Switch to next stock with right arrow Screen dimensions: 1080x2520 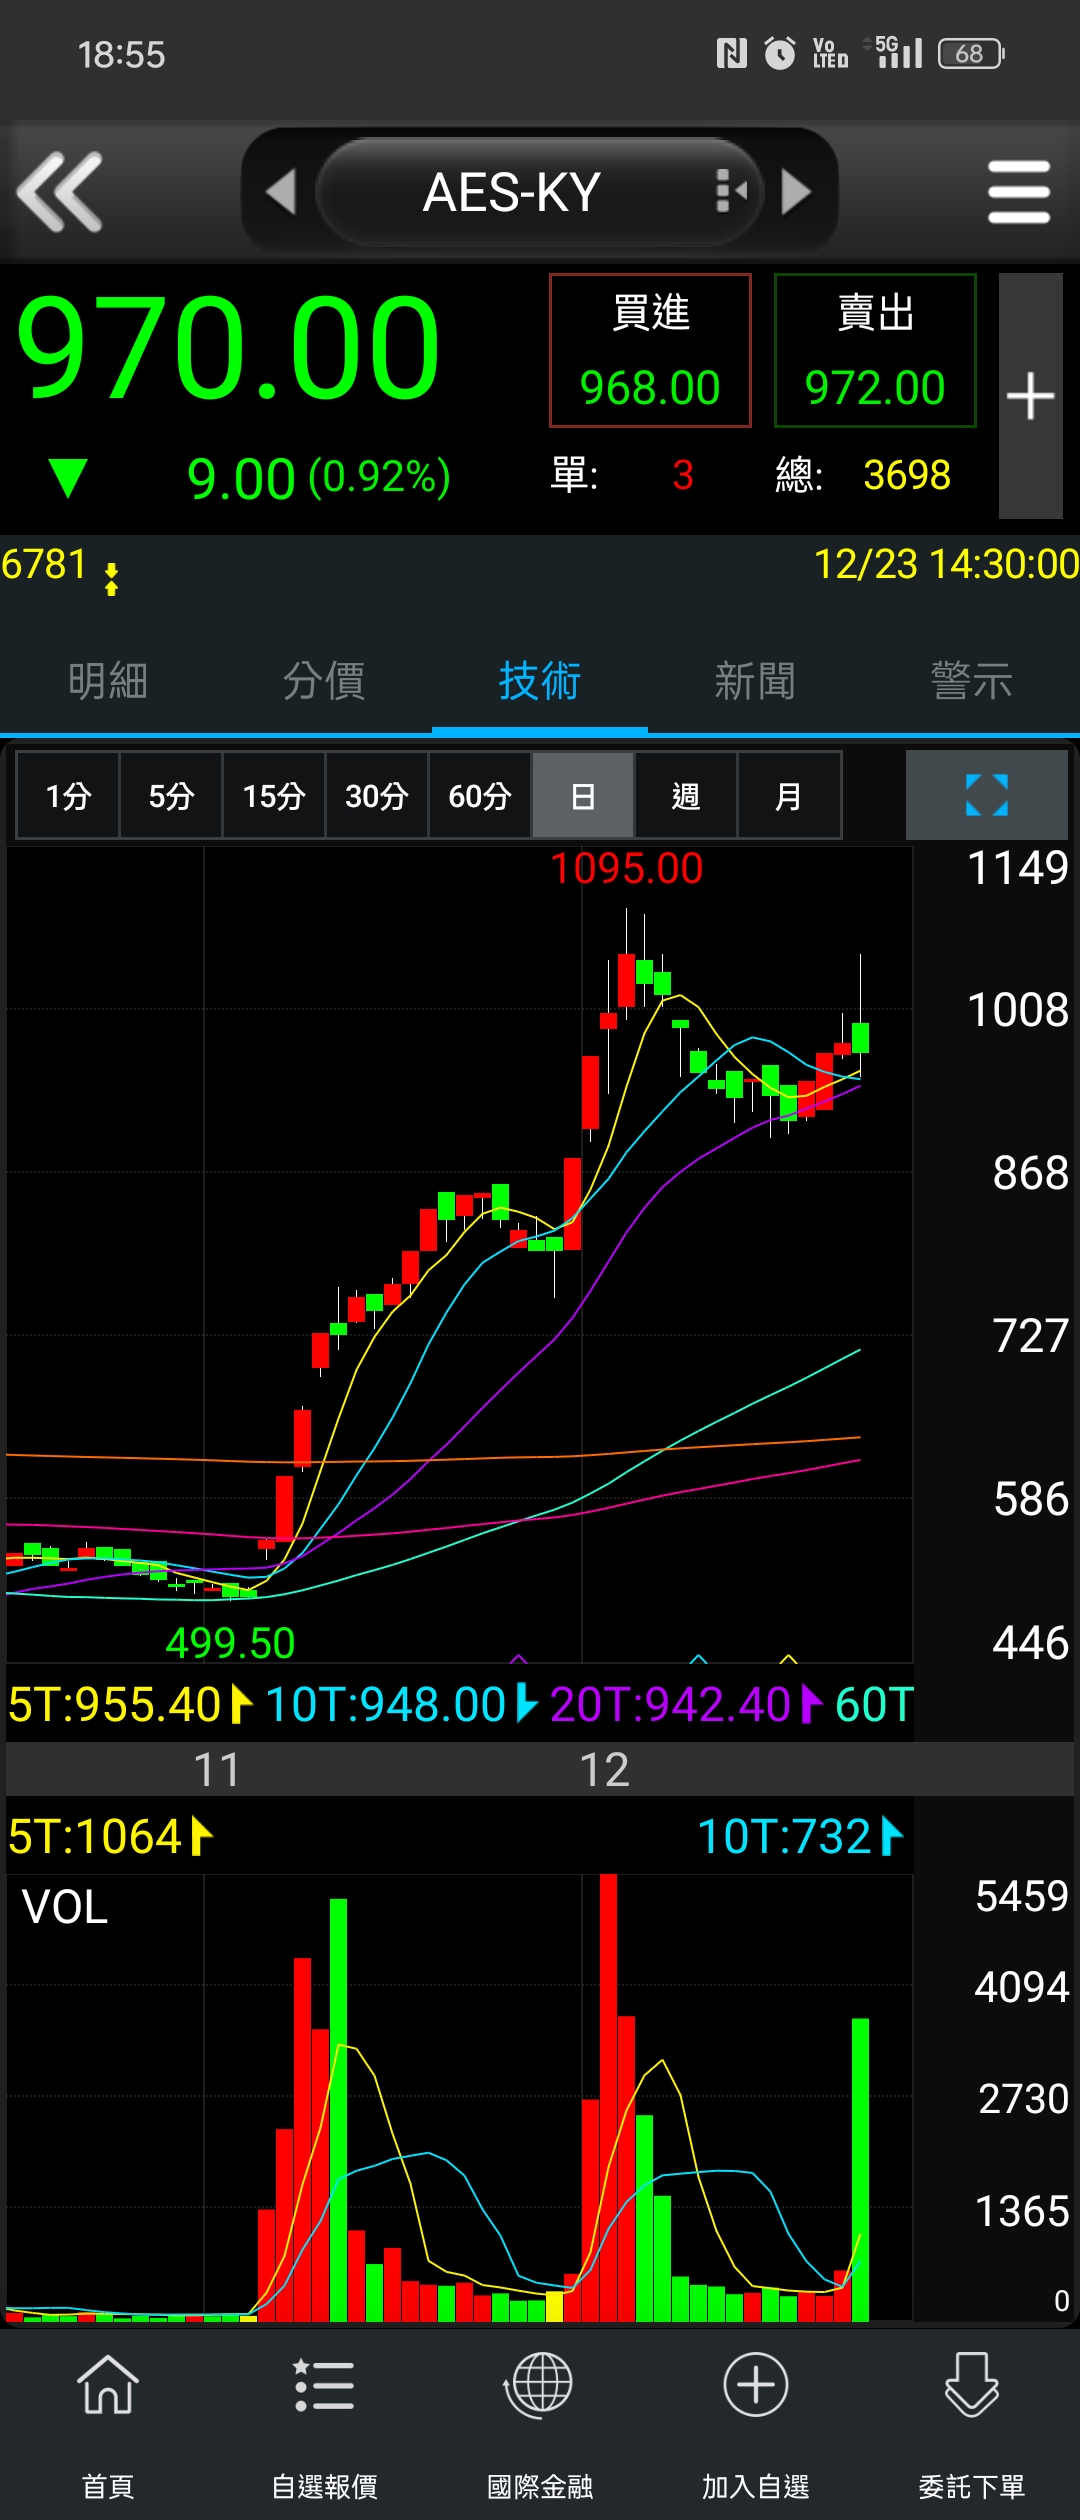click(796, 192)
